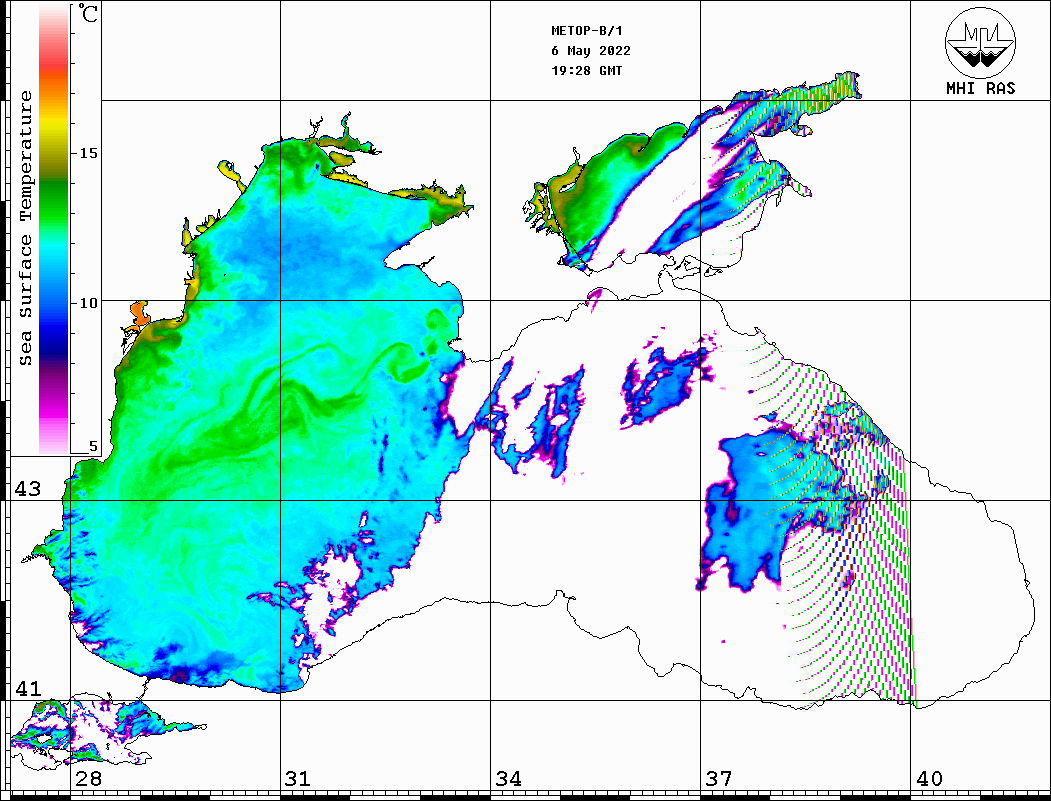Click the '15' tick on temperature scale
Viewport: 1051px width, 801px height.
pyautogui.click(x=88, y=153)
